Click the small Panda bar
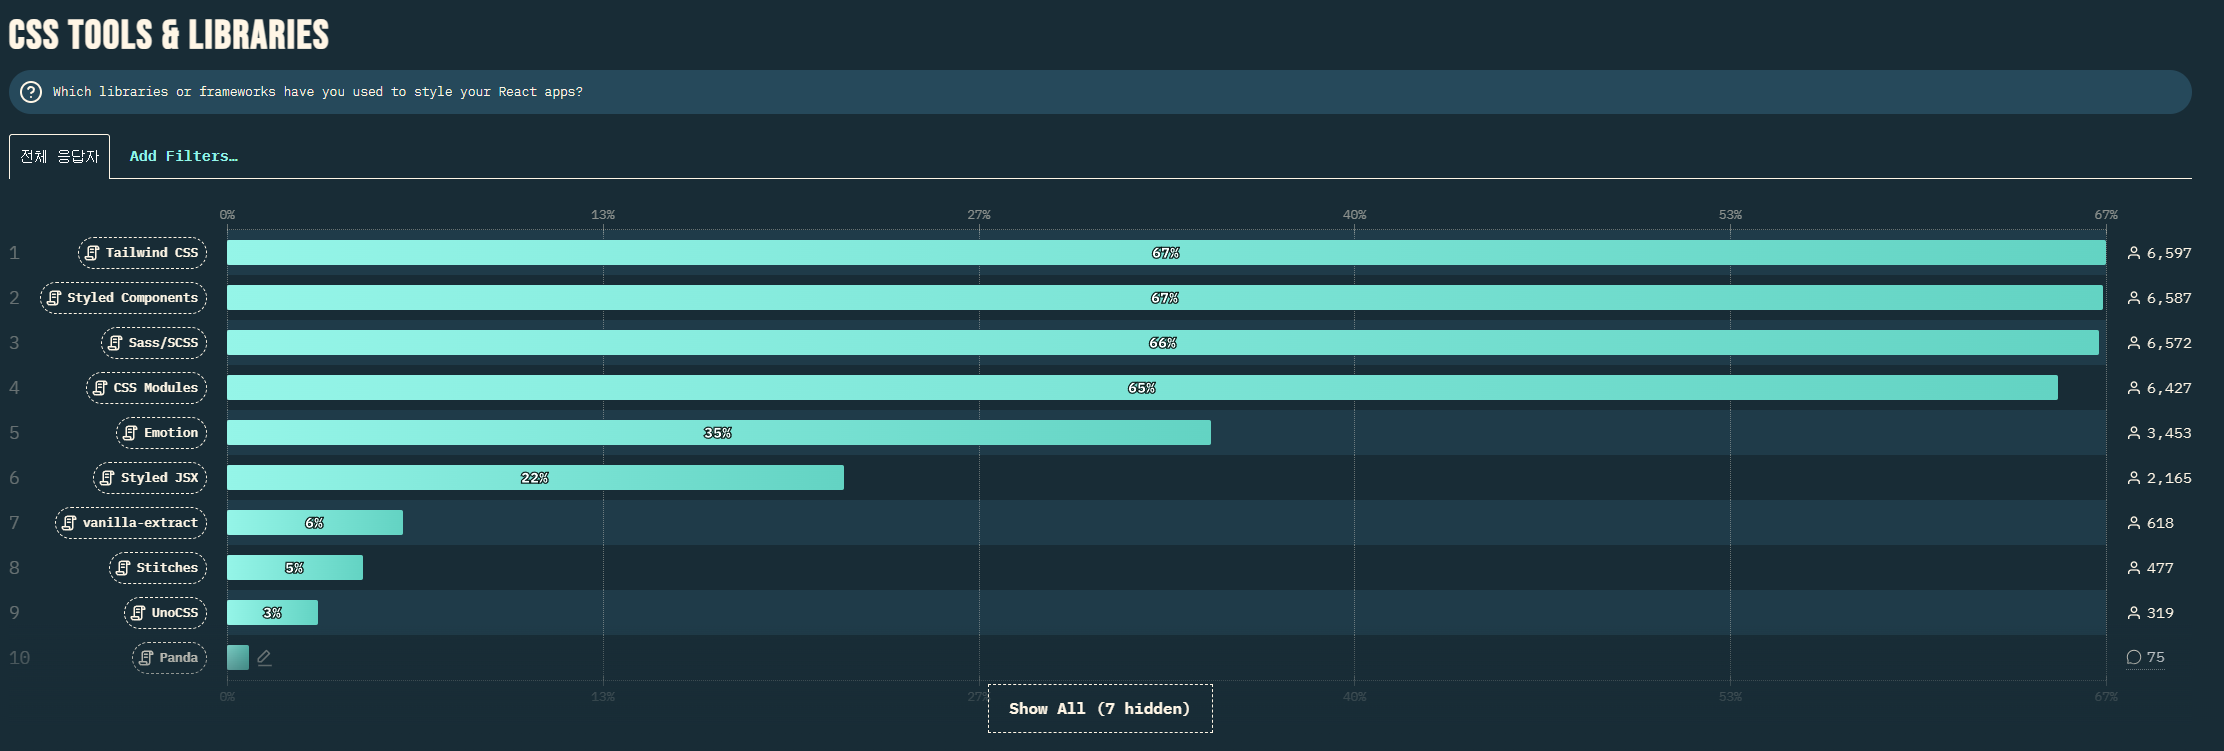This screenshot has height=751, width=2224. point(238,658)
